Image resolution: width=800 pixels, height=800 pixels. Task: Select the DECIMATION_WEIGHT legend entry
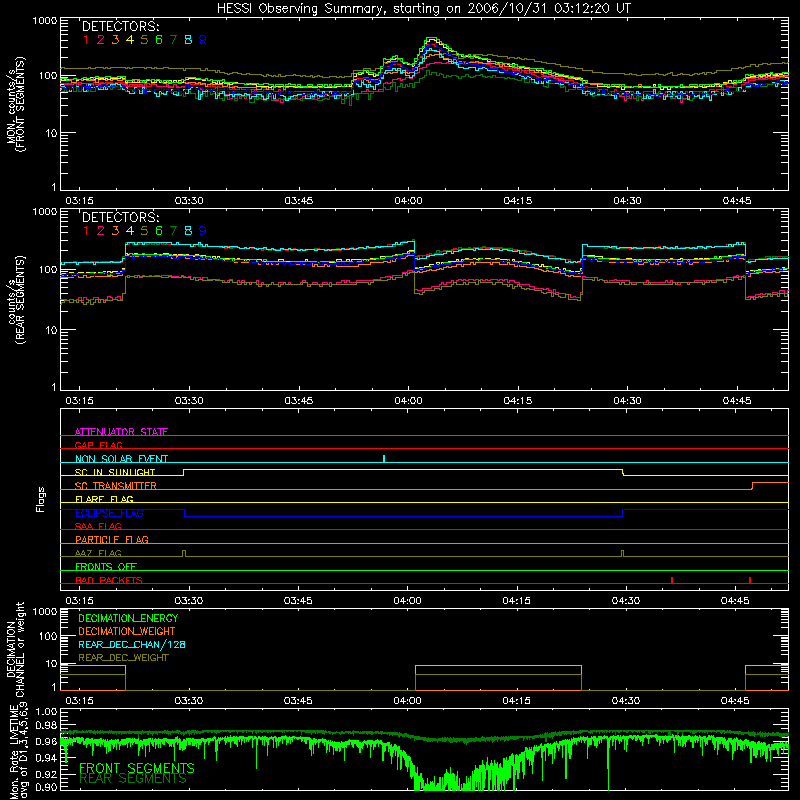(127, 631)
